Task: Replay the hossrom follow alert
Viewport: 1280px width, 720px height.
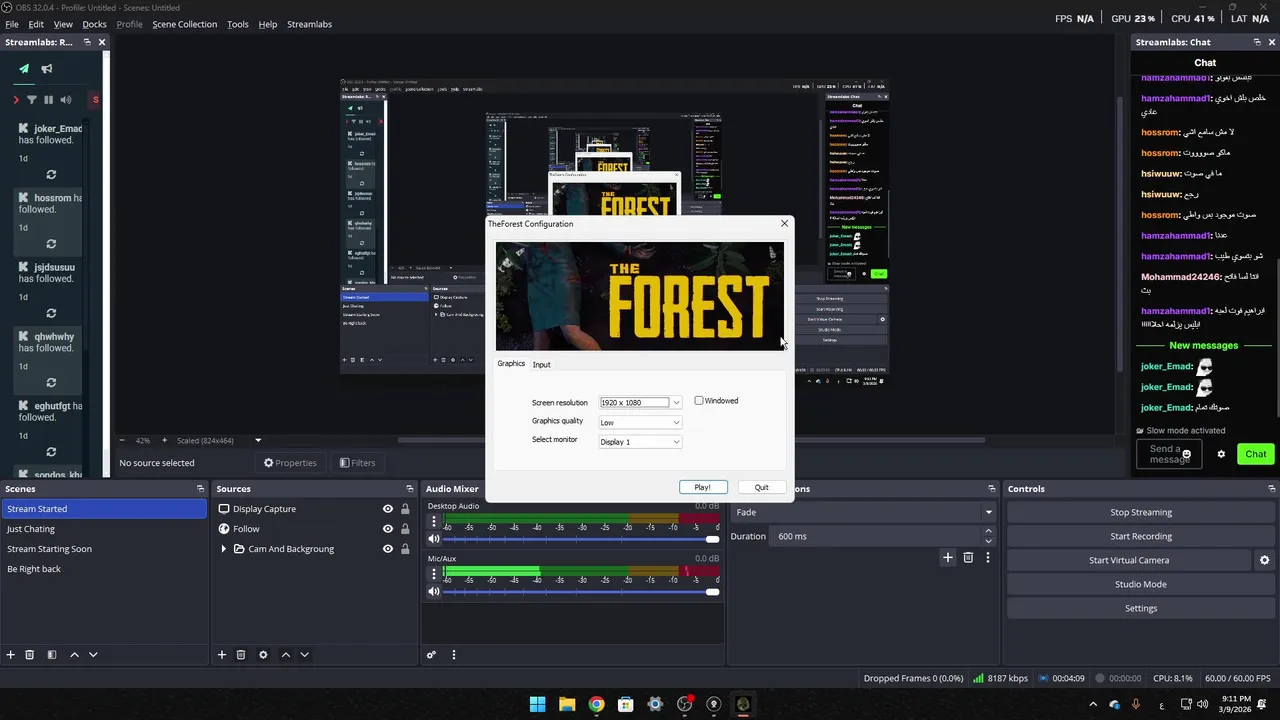Action: click(51, 243)
